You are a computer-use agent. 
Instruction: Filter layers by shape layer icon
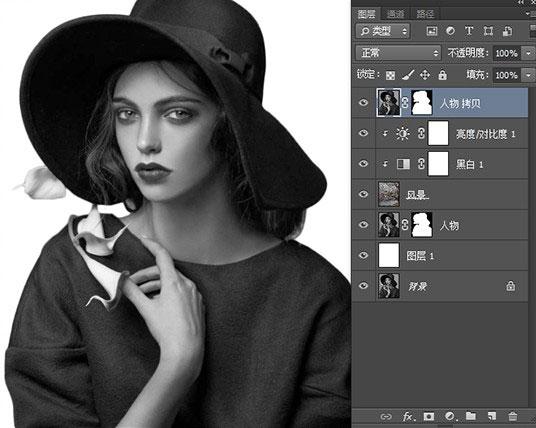[x=488, y=31]
